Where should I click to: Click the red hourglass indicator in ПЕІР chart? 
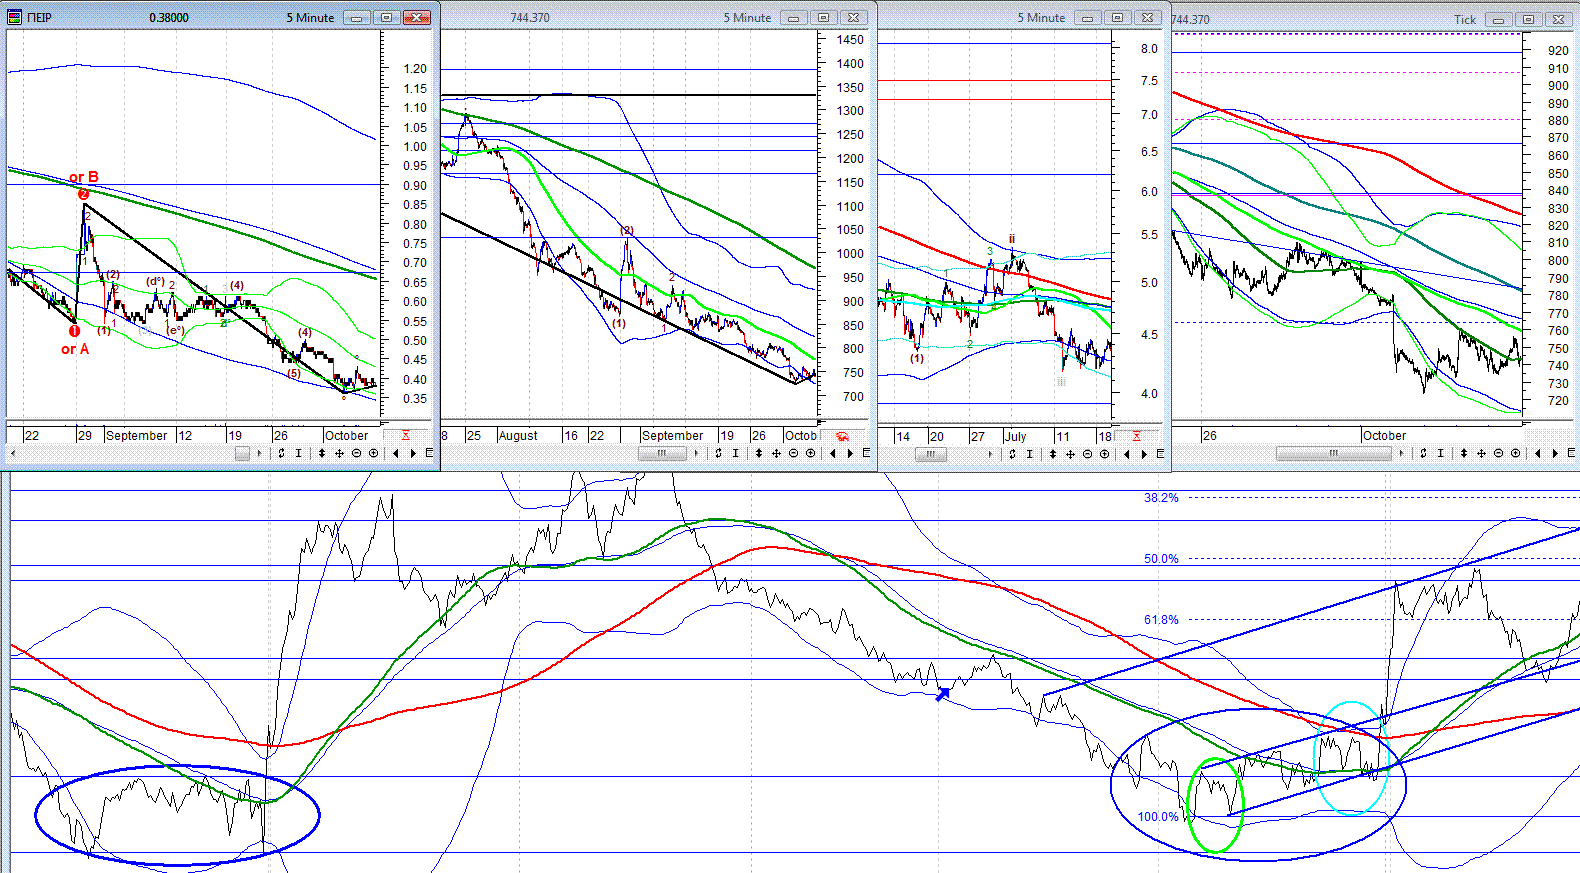(x=405, y=435)
